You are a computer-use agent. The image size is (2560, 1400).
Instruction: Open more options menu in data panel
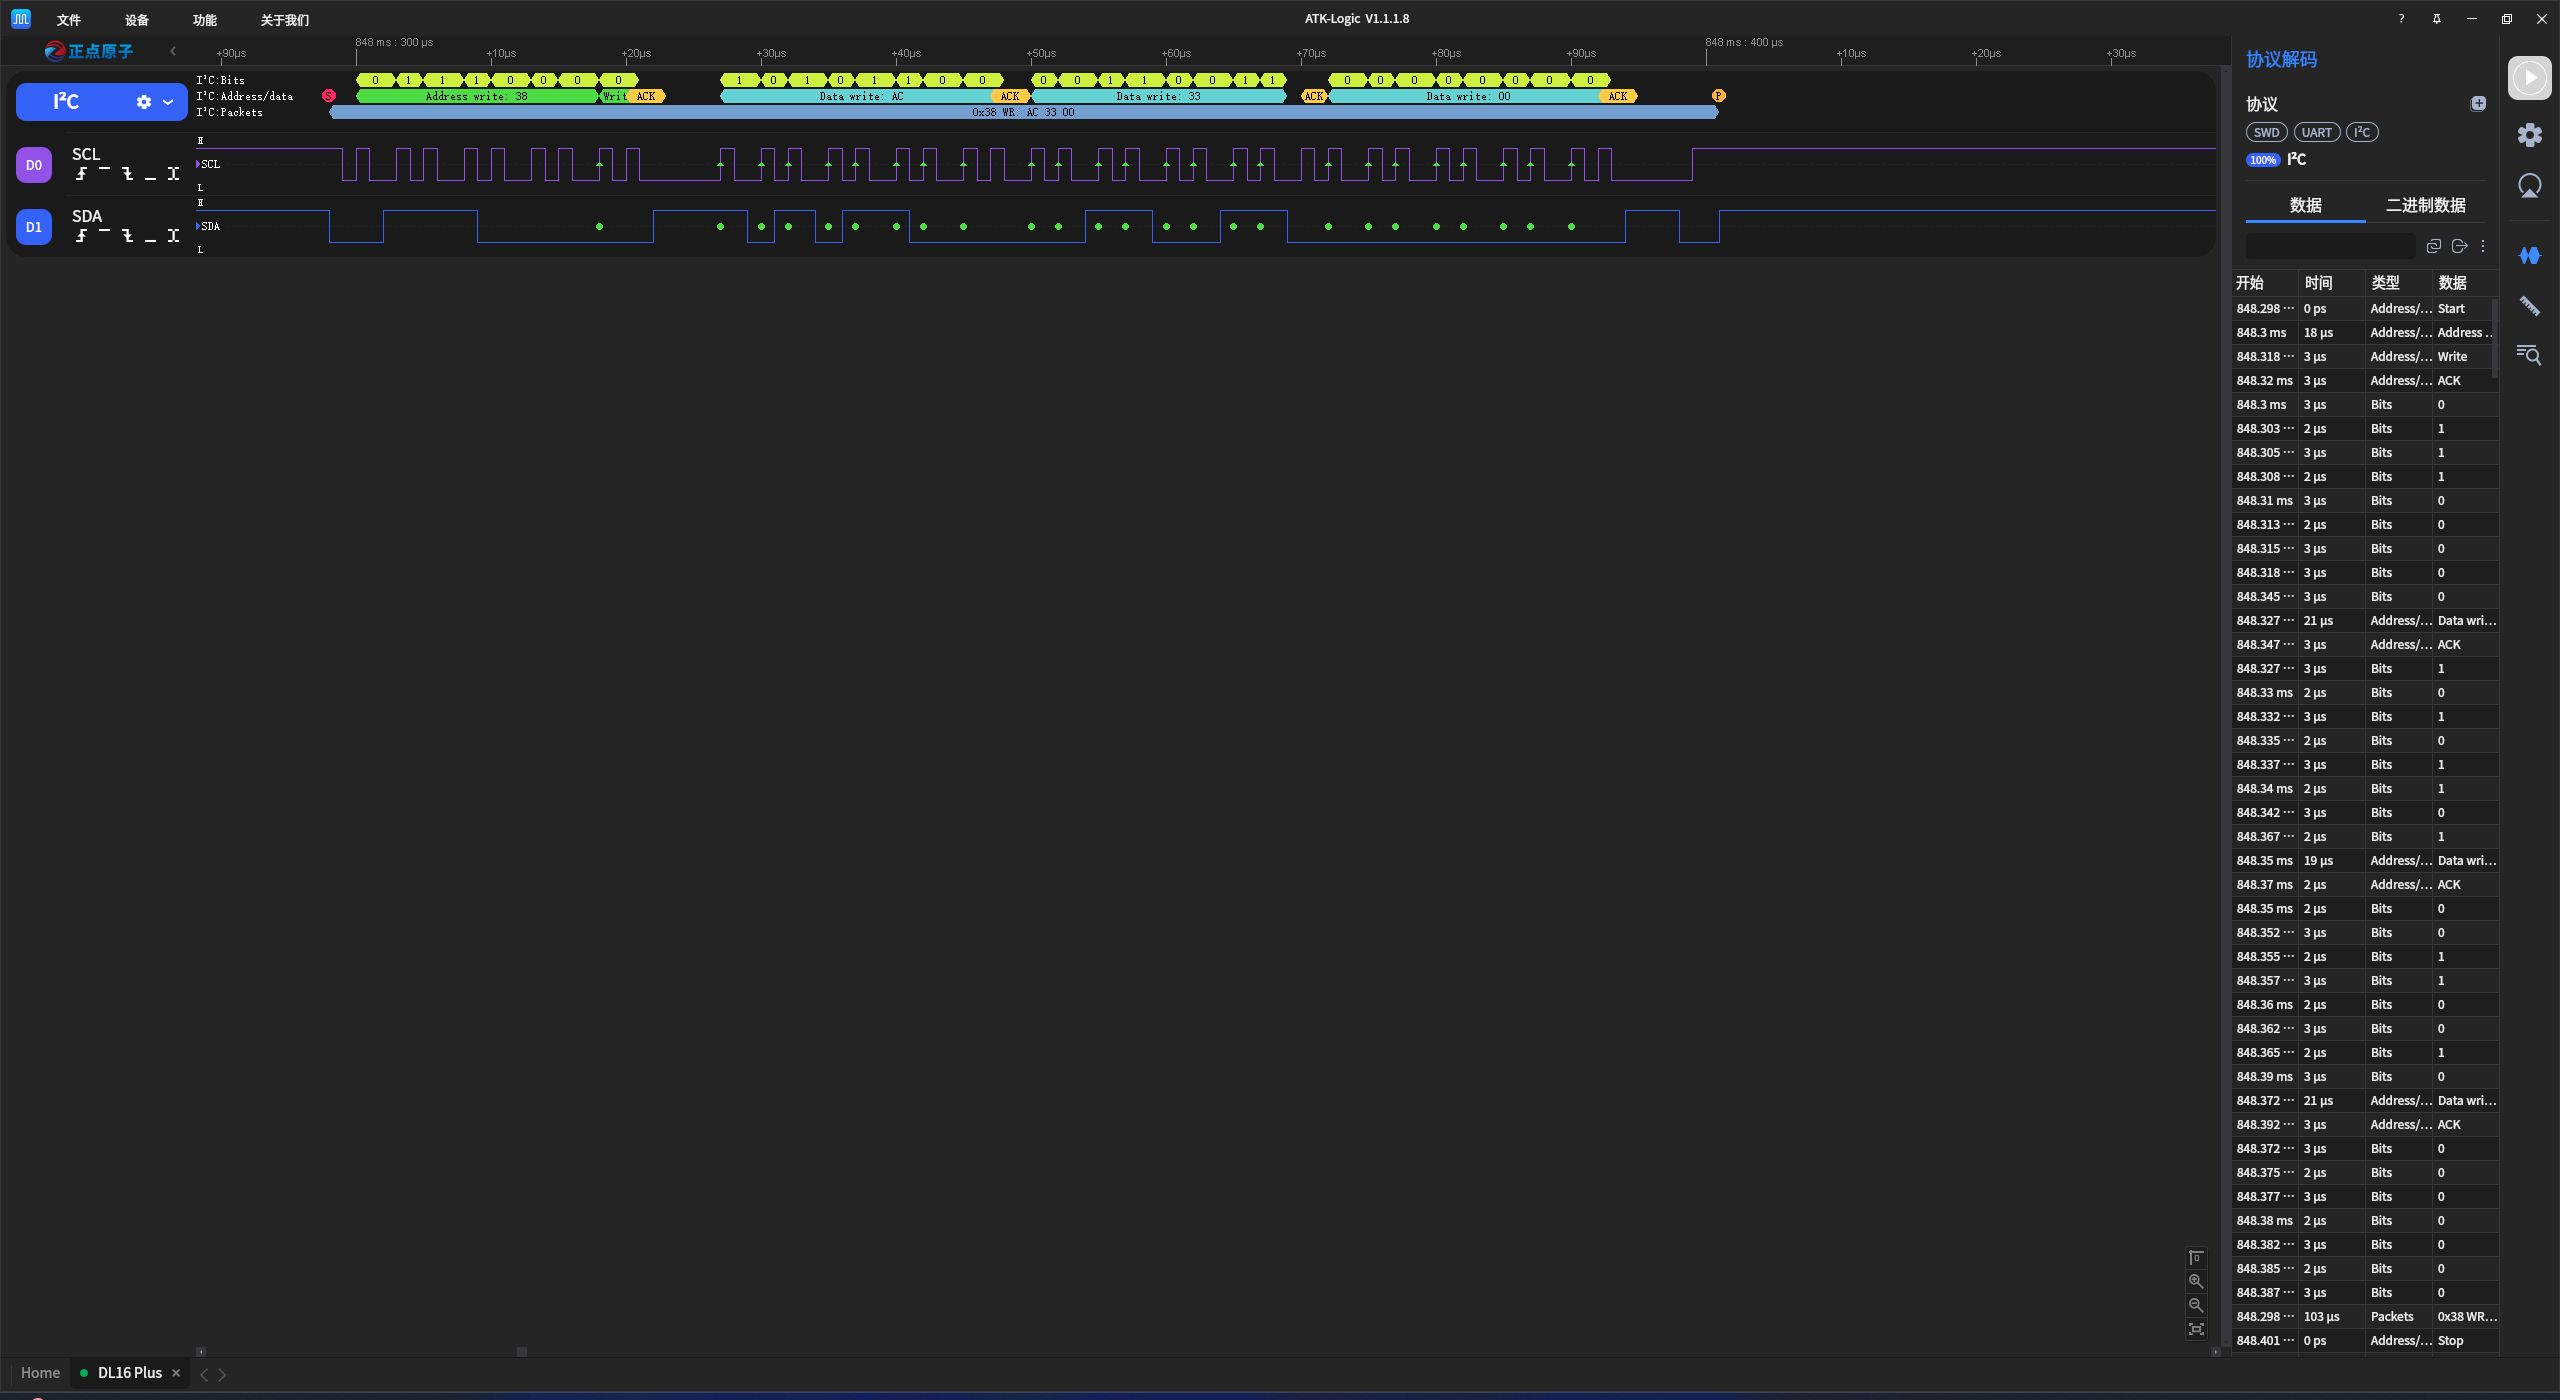tap(2483, 246)
